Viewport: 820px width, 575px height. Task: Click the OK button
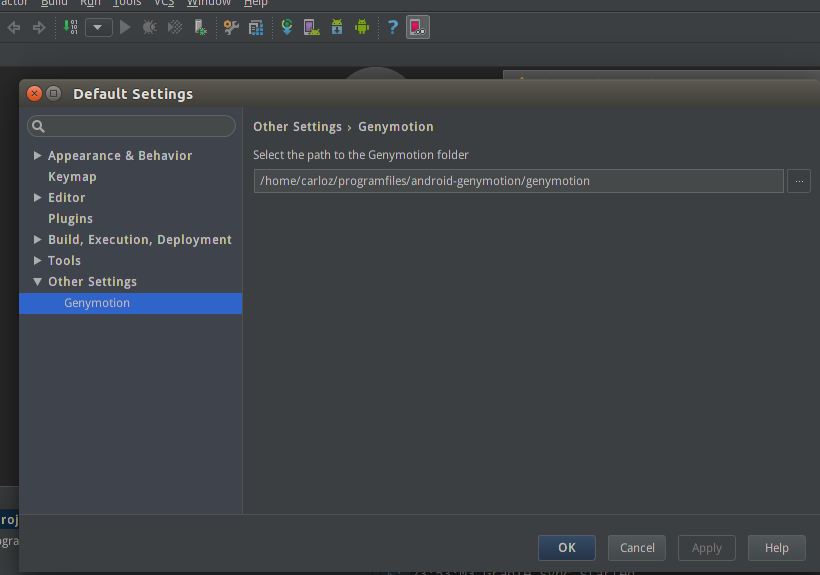pyautogui.click(x=567, y=548)
